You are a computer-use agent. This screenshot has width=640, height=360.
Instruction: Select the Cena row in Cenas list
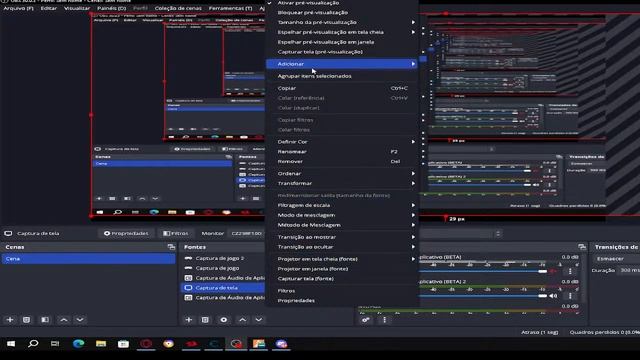pos(89,259)
